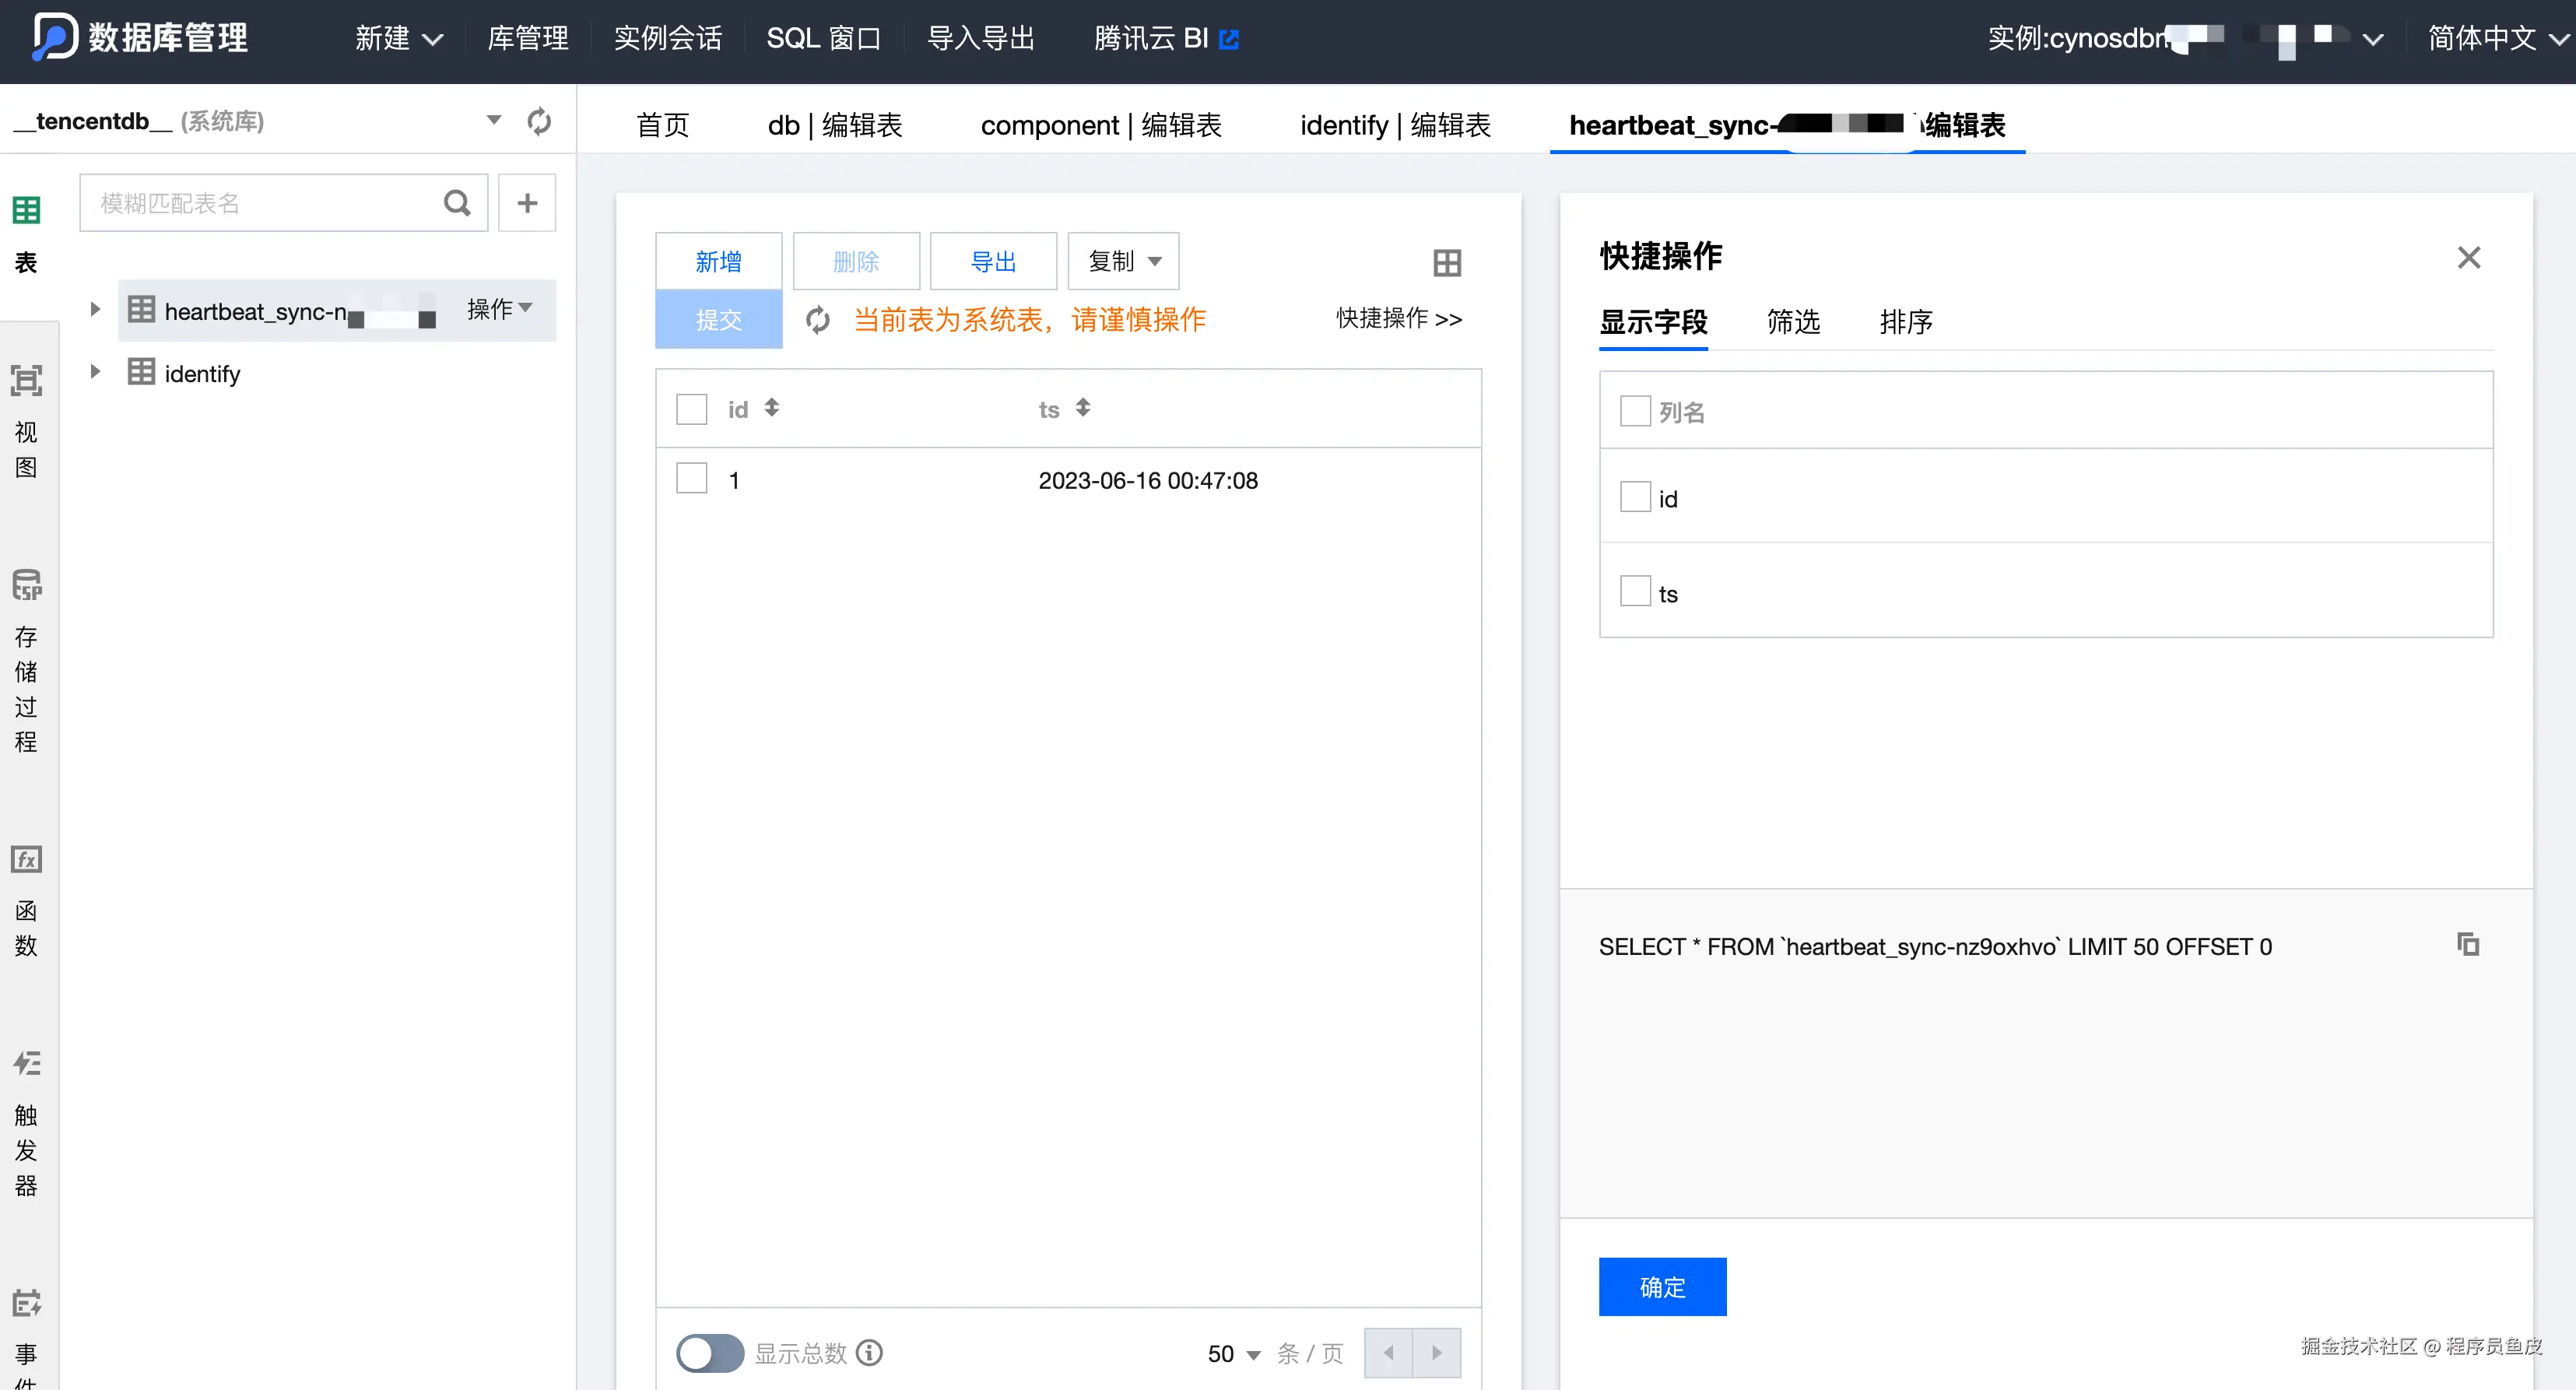The width and height of the screenshot is (2576, 1390).
Task: Expand the identify table tree node
Action: (95, 372)
